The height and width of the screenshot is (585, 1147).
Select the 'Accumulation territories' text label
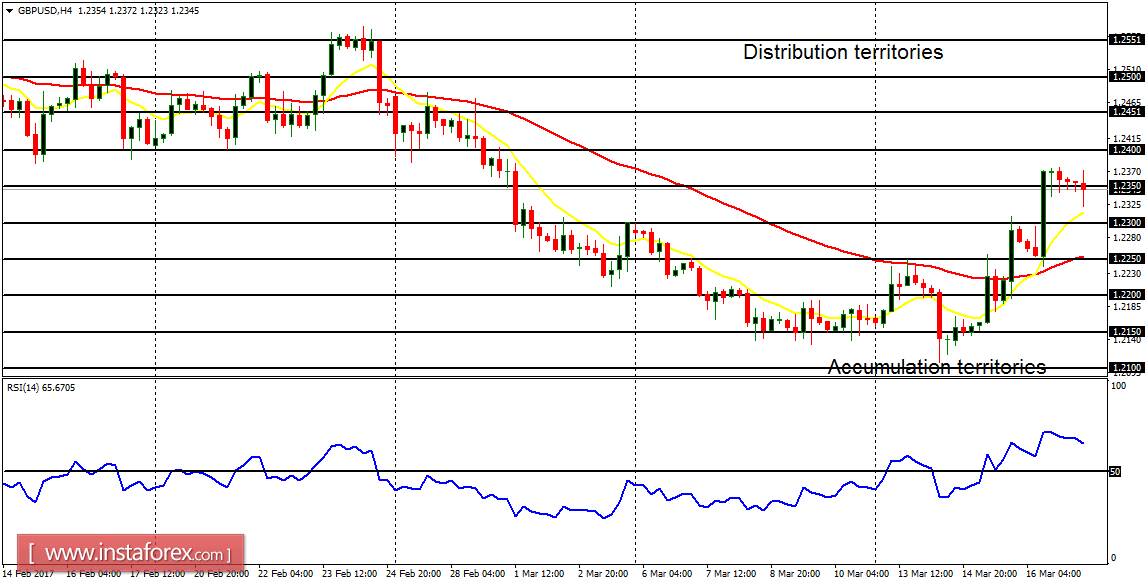click(936, 366)
